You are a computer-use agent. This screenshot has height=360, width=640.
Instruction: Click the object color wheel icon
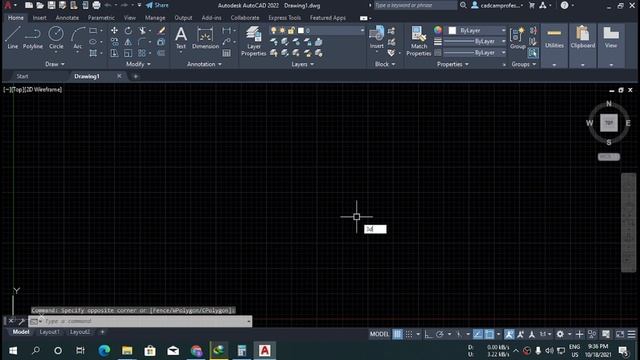pos(438,30)
